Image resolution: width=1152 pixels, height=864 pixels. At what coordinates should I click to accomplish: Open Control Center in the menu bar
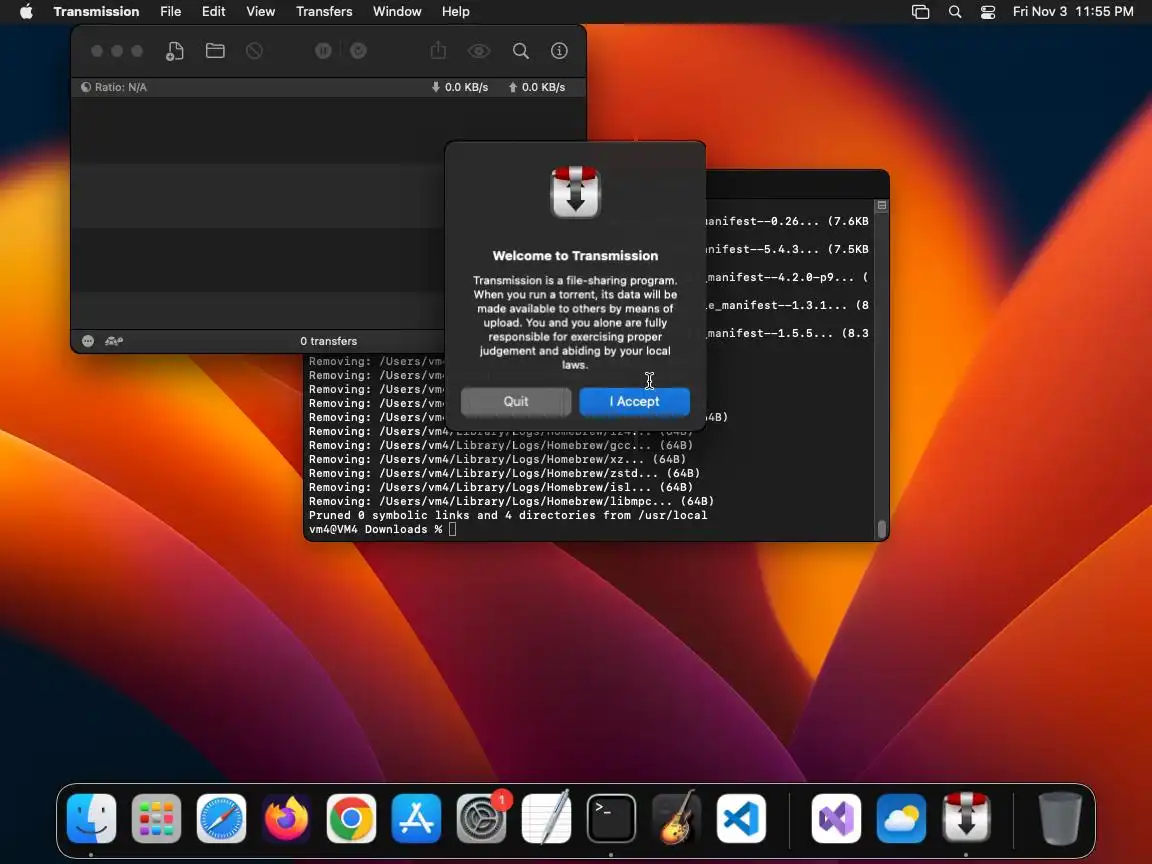click(988, 12)
